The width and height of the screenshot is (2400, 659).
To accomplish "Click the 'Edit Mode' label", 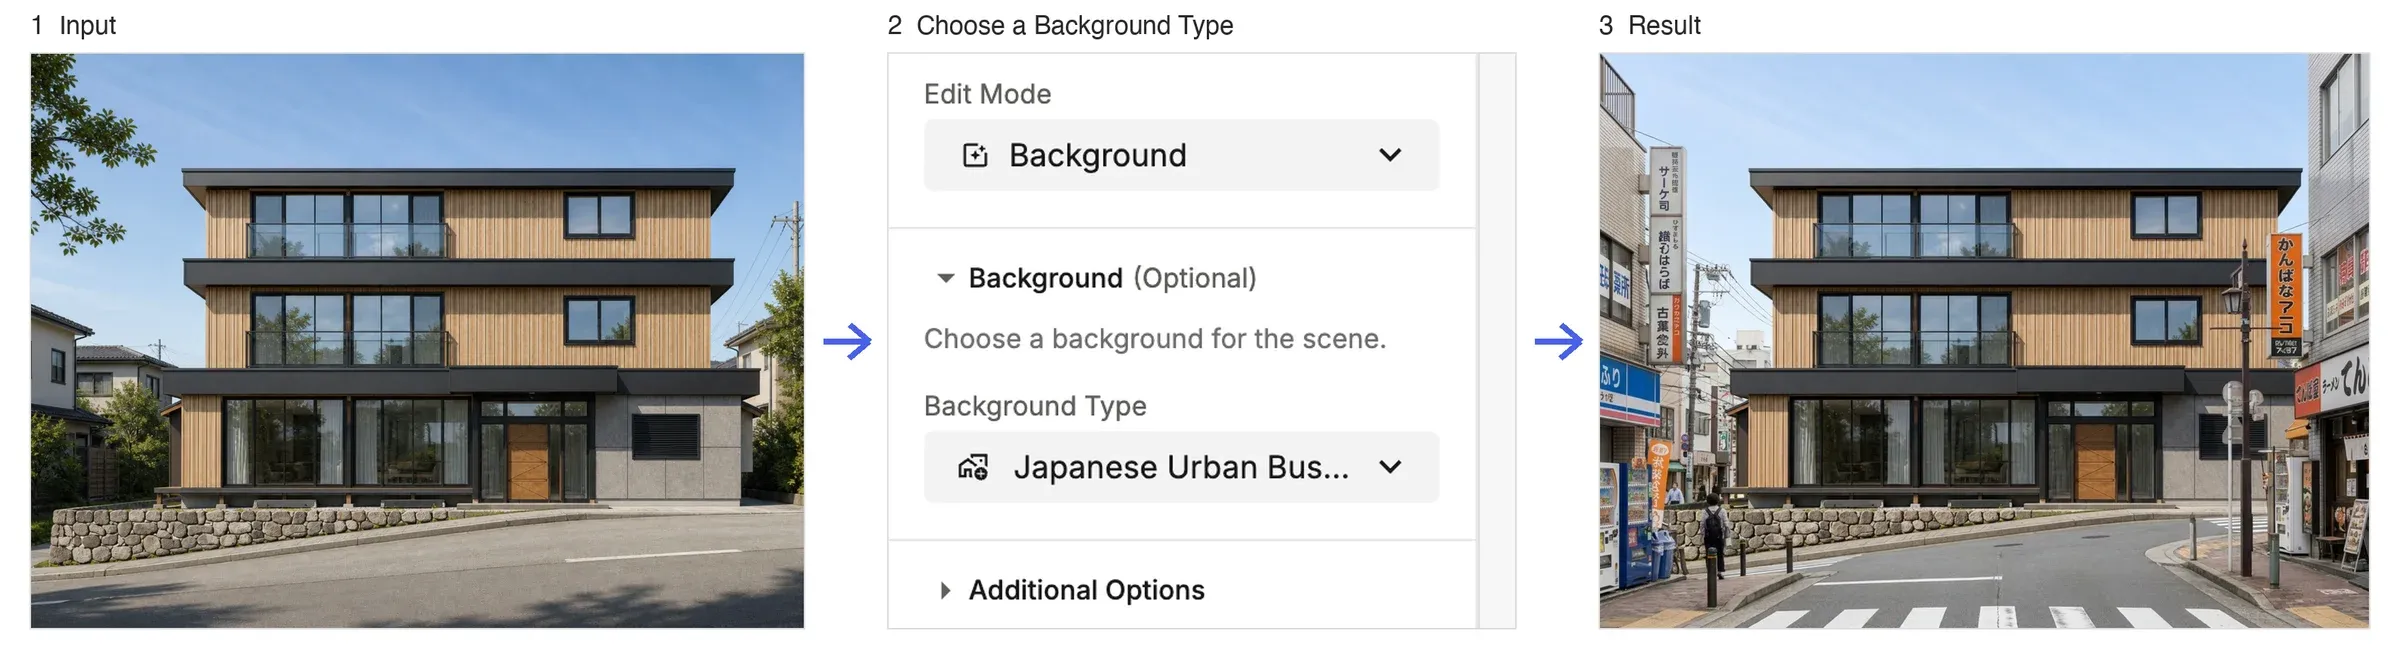I will (987, 94).
